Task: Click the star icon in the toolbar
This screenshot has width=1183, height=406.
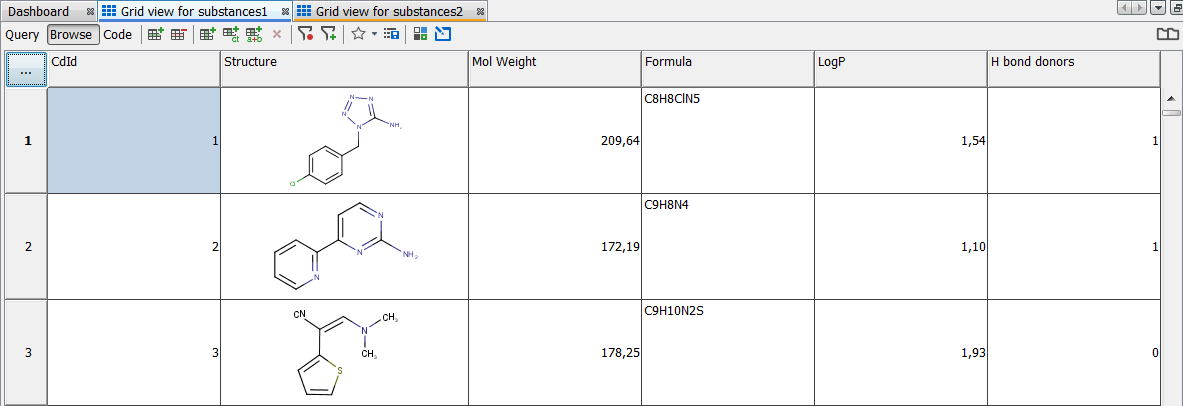Action: 358,34
